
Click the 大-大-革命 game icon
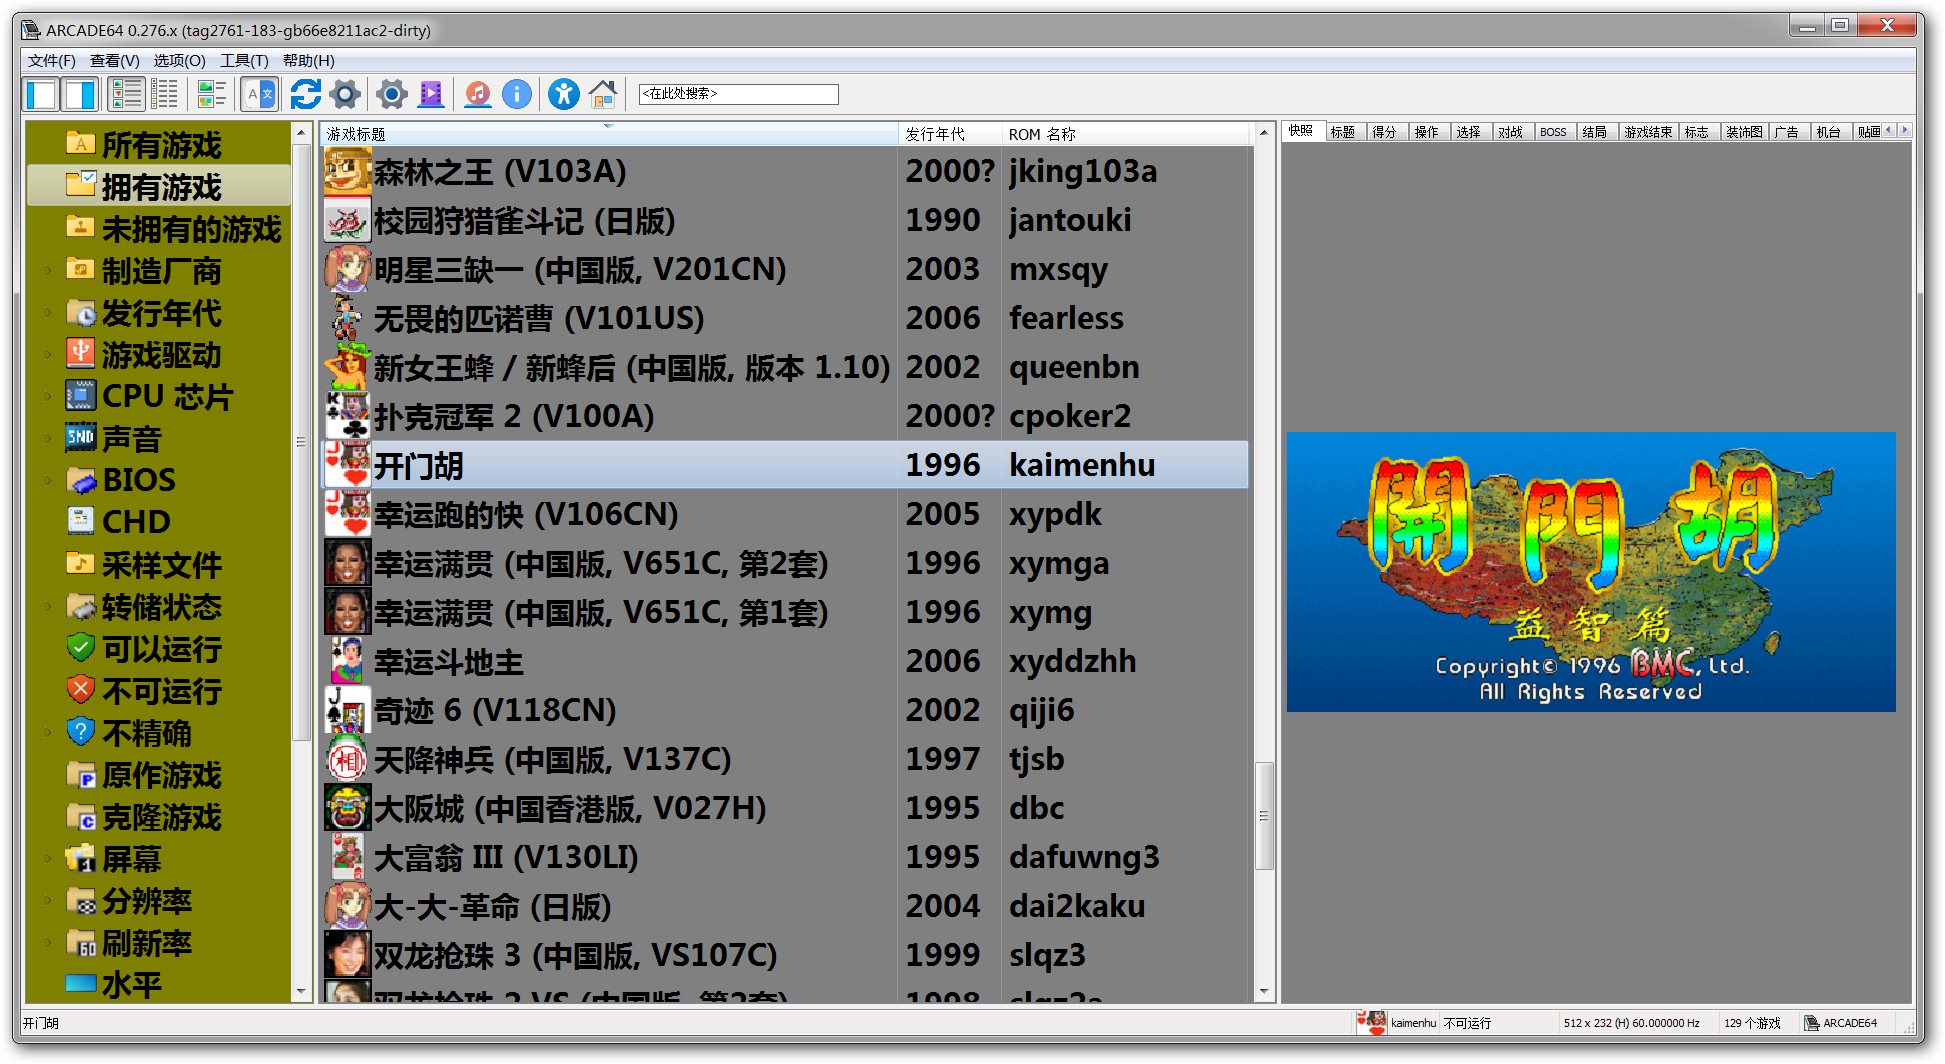pos(348,906)
